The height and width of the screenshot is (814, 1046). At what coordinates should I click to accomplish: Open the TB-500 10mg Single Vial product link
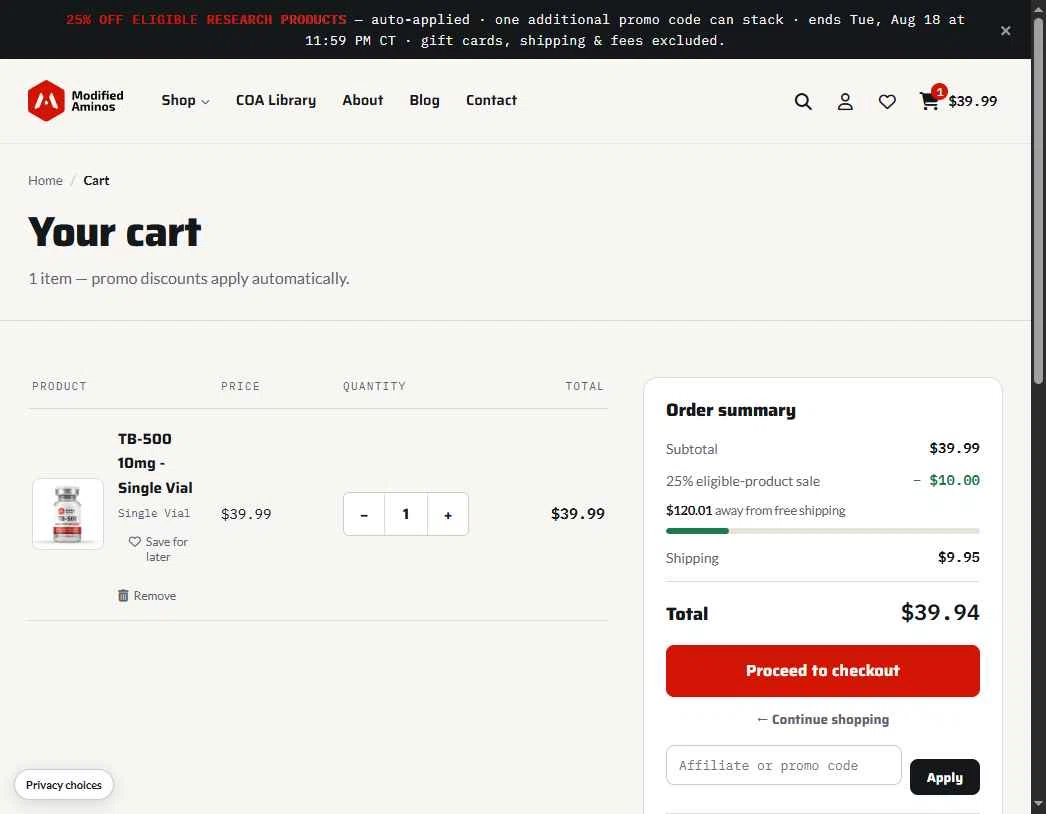[155, 463]
